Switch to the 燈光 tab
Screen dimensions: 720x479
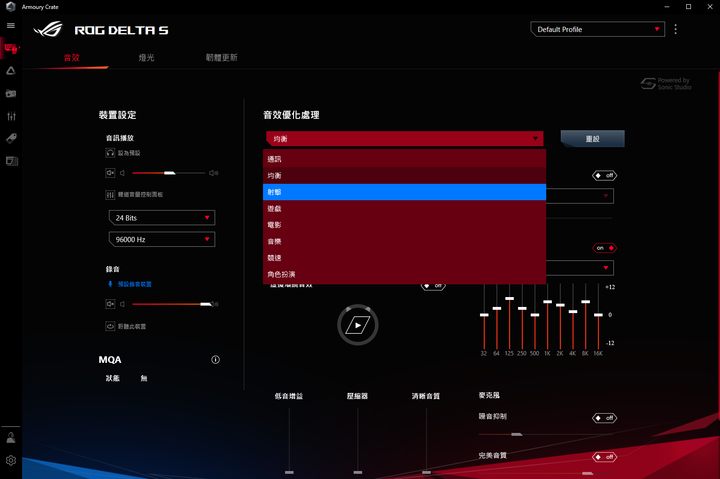click(146, 57)
